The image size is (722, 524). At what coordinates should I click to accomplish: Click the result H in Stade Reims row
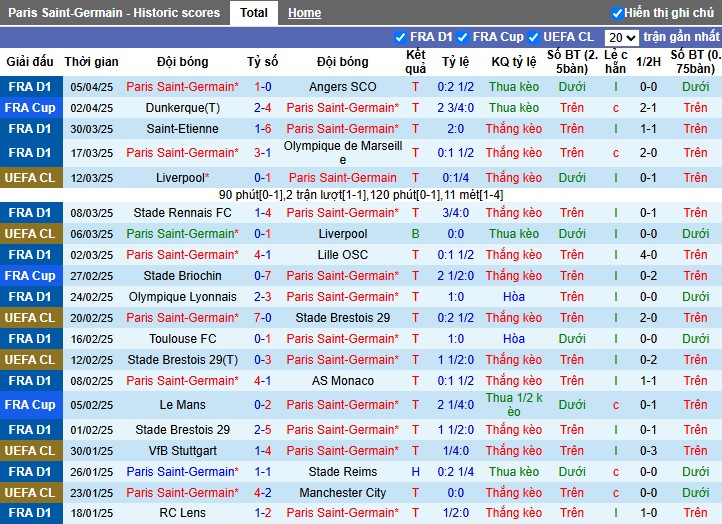(415, 472)
